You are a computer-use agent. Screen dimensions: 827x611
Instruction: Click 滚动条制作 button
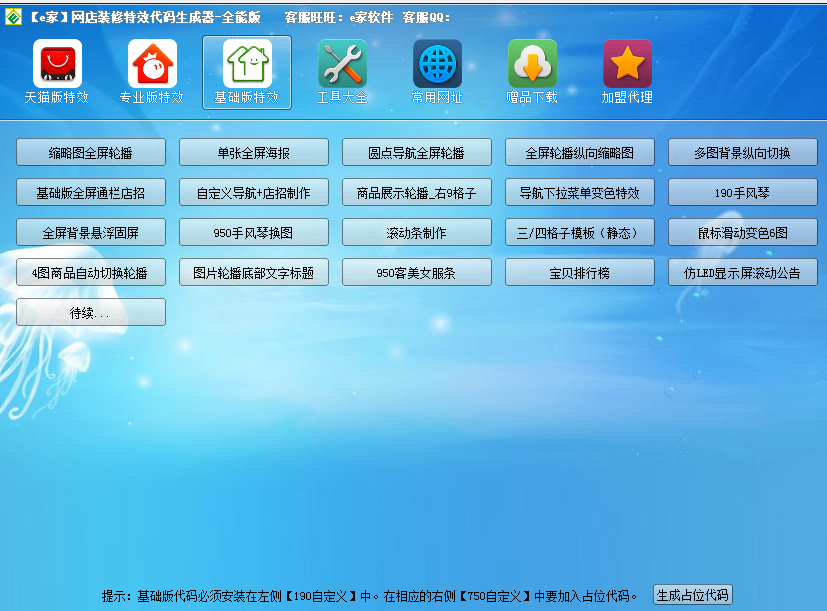(x=417, y=233)
